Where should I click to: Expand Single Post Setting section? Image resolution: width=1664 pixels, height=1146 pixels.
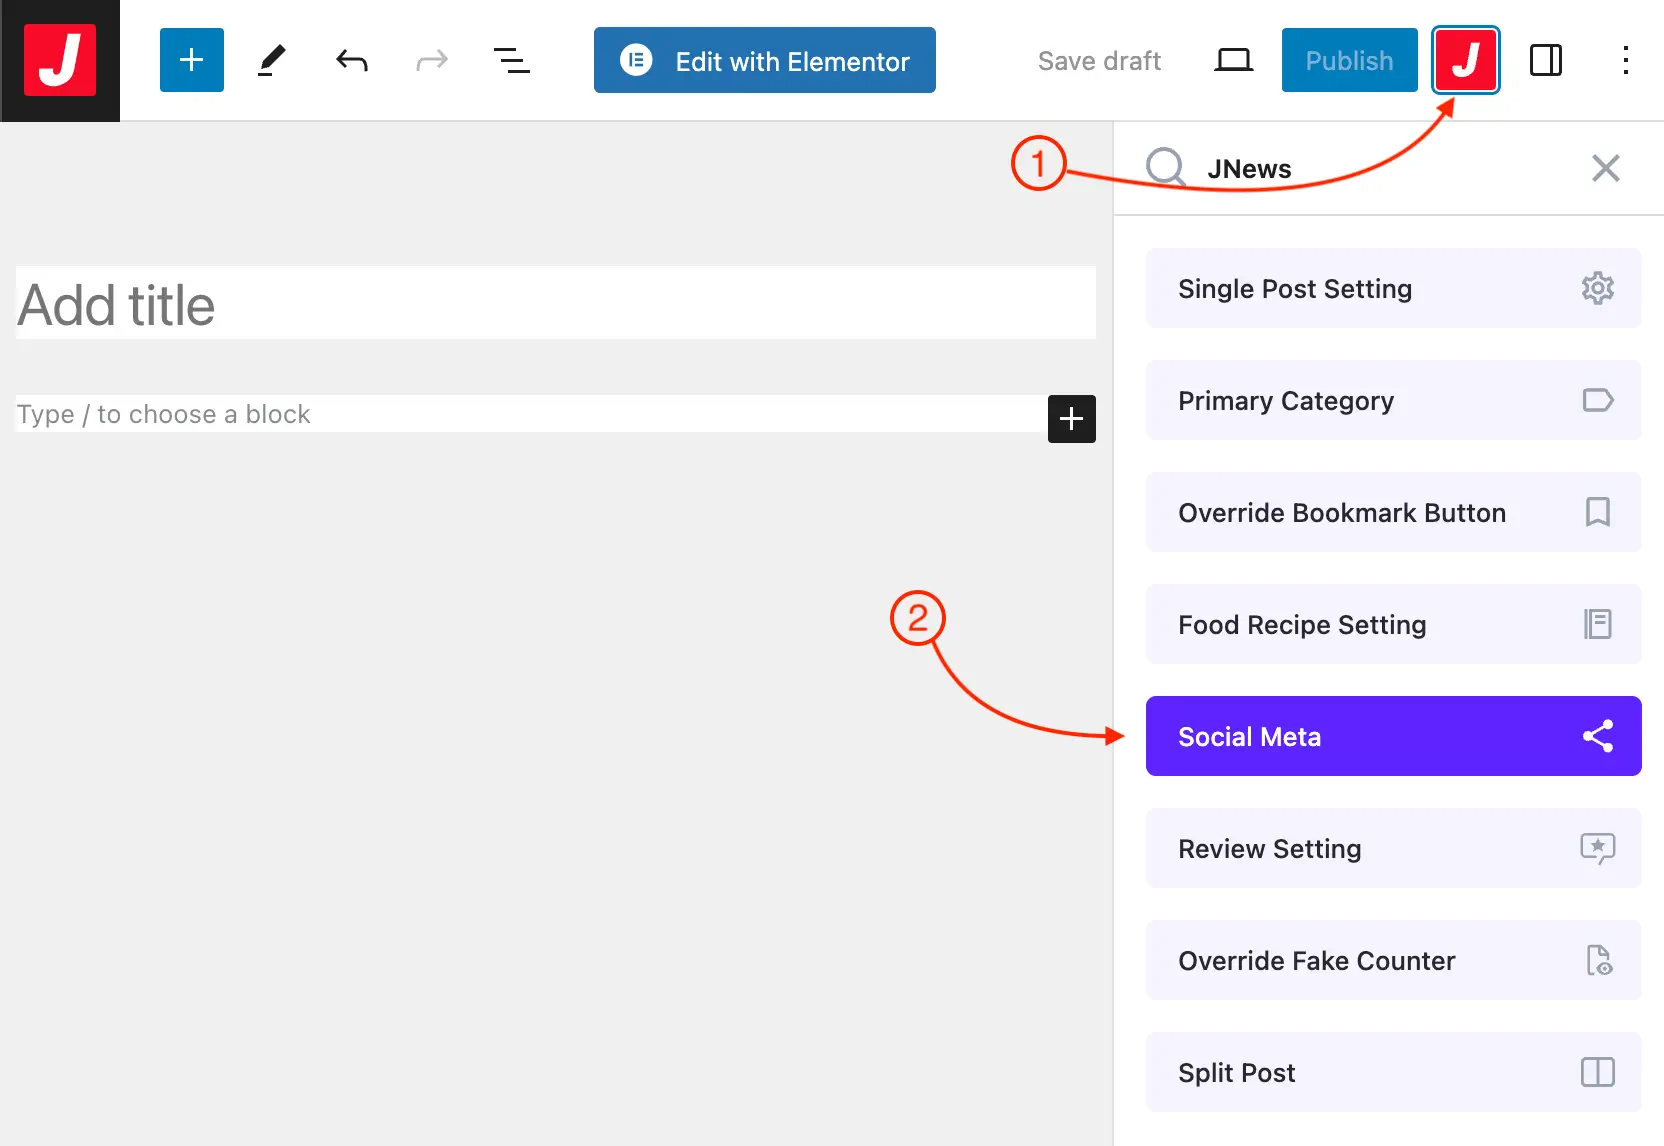1393,289
